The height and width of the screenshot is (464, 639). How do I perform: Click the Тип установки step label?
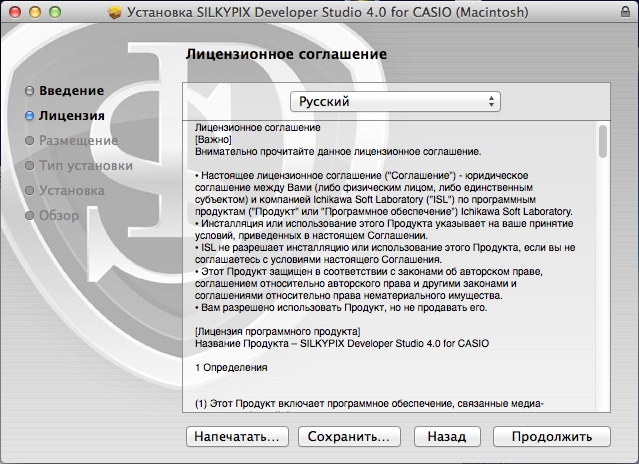click(x=86, y=165)
